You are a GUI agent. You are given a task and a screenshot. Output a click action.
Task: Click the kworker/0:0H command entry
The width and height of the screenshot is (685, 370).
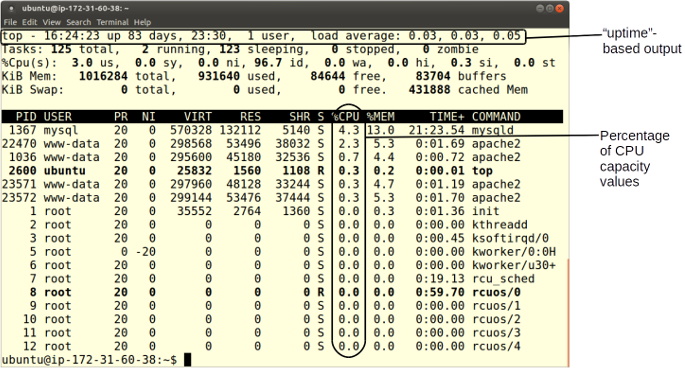click(514, 252)
